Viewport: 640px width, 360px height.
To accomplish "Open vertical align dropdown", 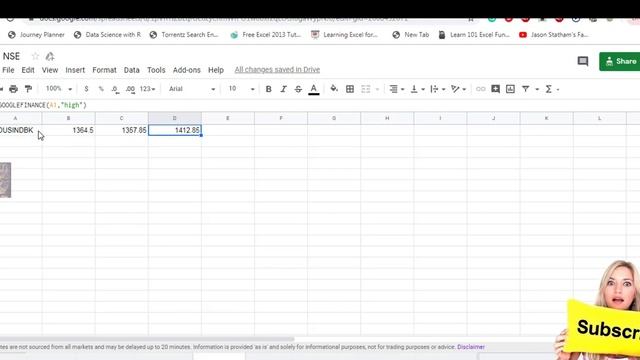I will [x=417, y=89].
